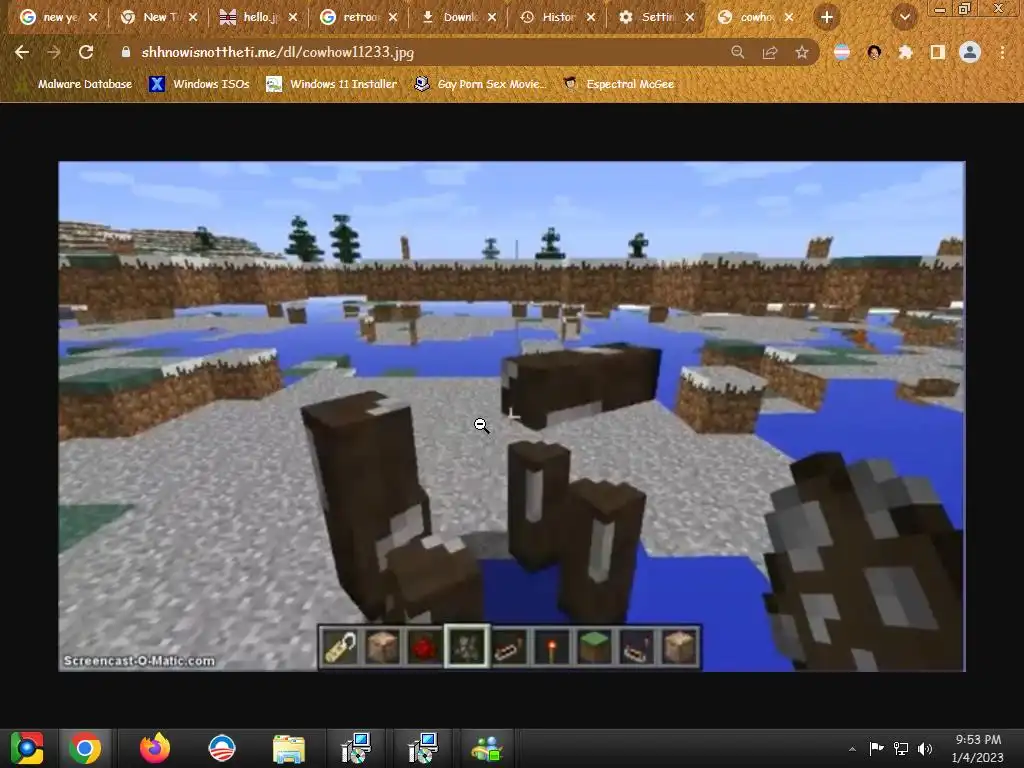This screenshot has height=768, width=1024.
Task: Reload the current page
Action: [86, 52]
